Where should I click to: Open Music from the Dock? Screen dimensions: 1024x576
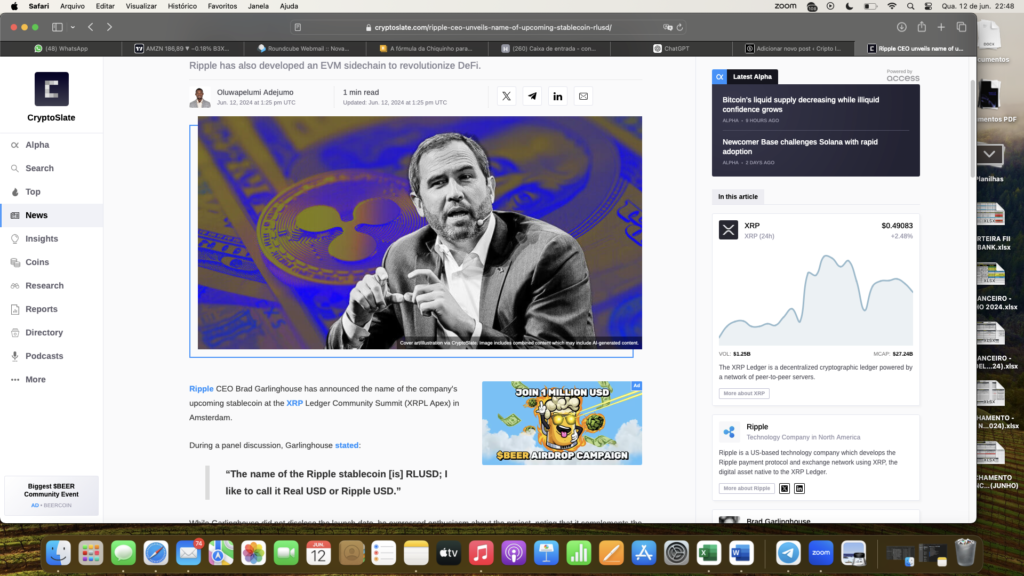coord(481,553)
